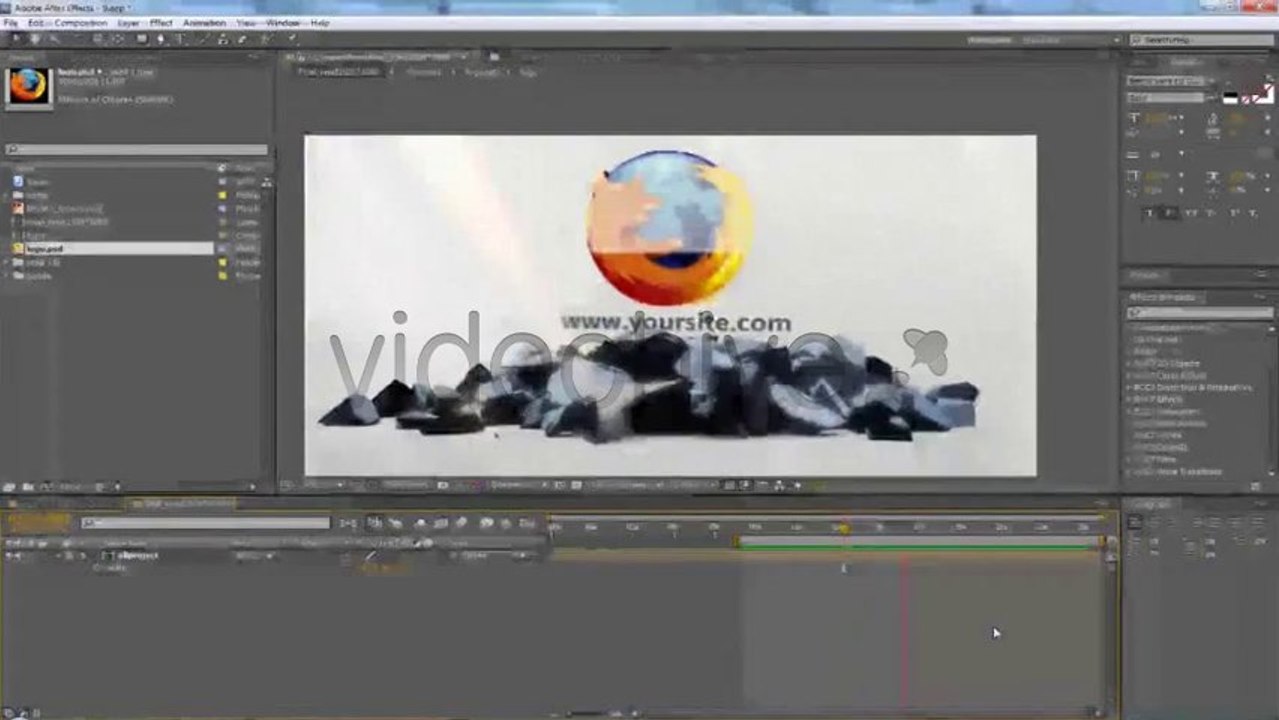Toggle hide shy layers switch in timeline
The image size is (1279, 720).
click(x=420, y=523)
